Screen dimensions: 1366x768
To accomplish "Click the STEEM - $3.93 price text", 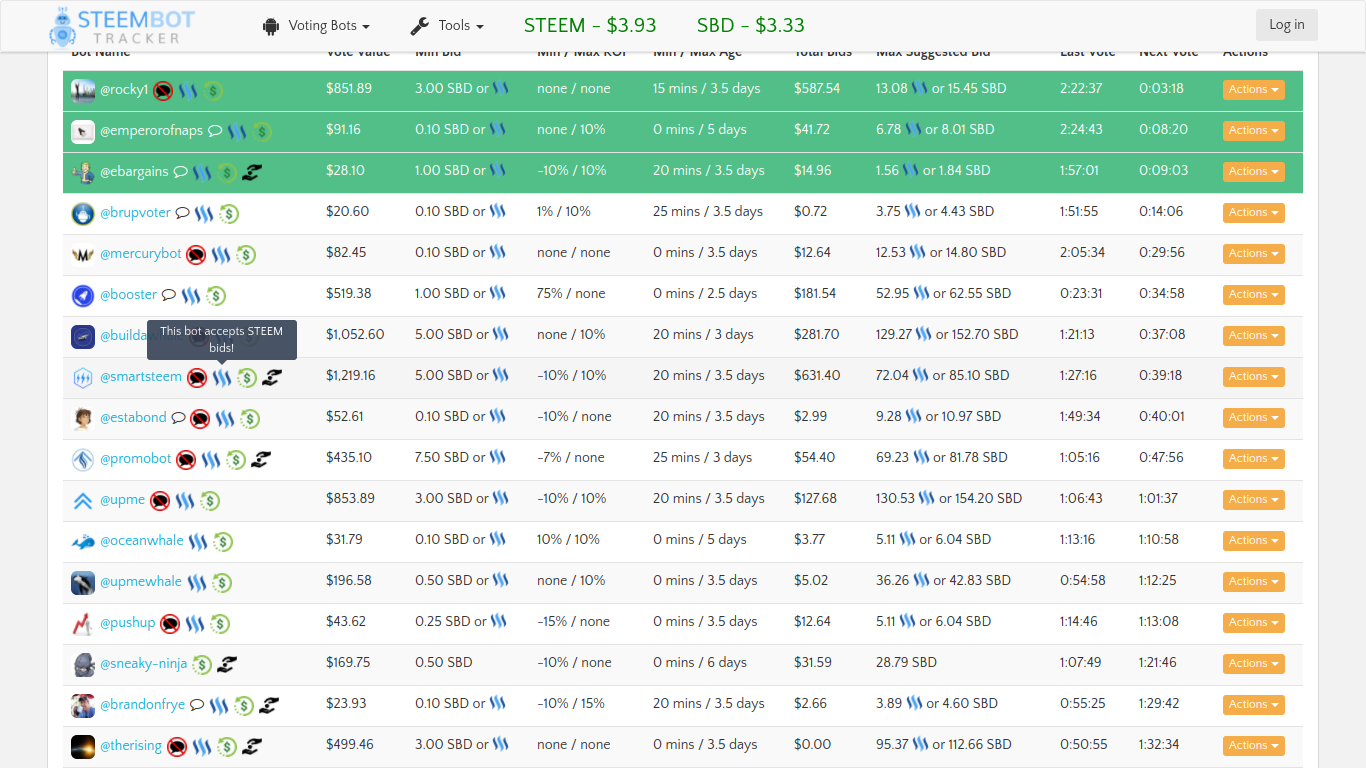I will coord(590,25).
